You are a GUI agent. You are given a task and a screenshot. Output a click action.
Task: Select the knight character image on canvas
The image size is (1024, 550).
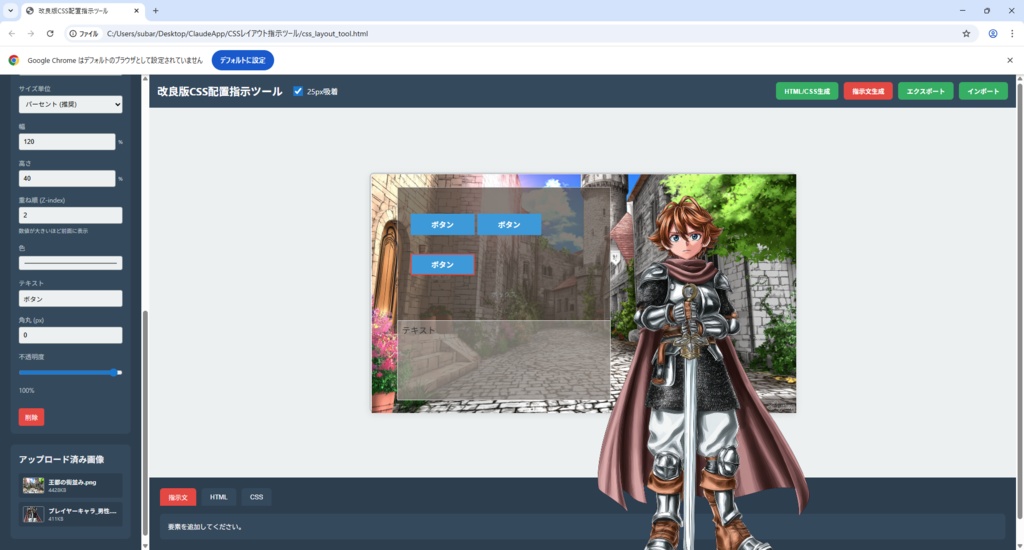[702, 372]
